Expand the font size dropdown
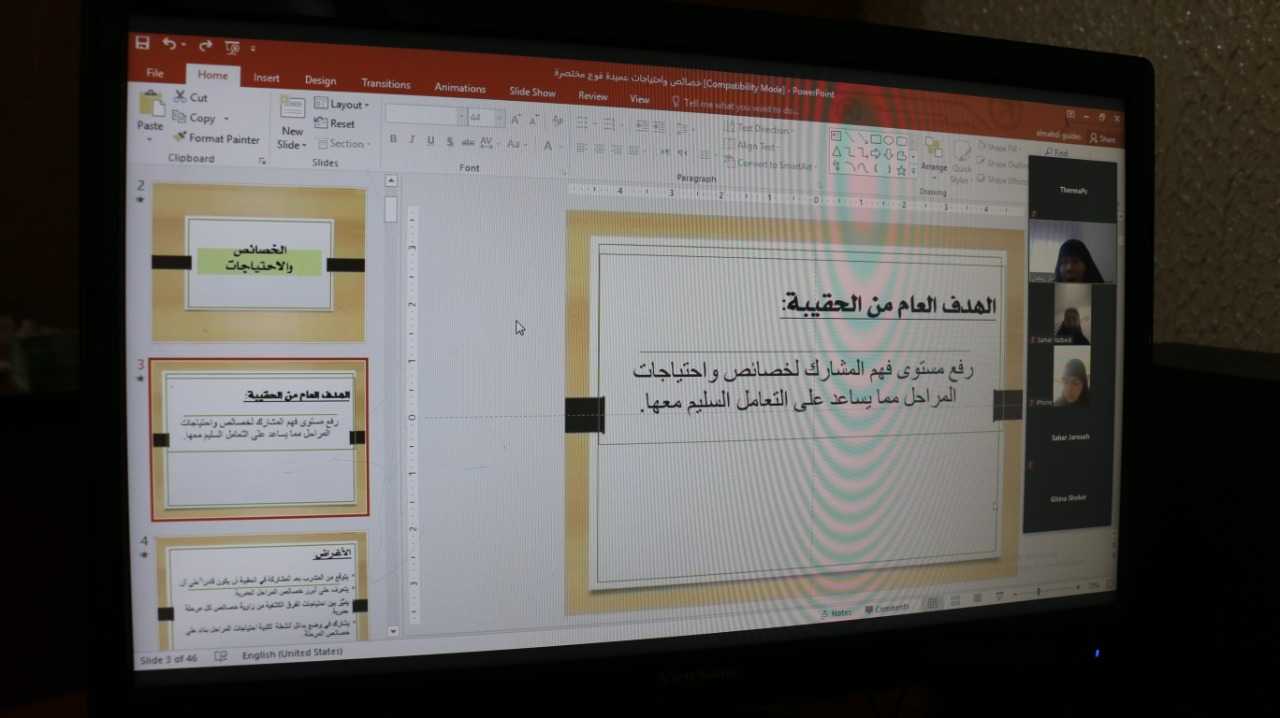 click(x=499, y=118)
